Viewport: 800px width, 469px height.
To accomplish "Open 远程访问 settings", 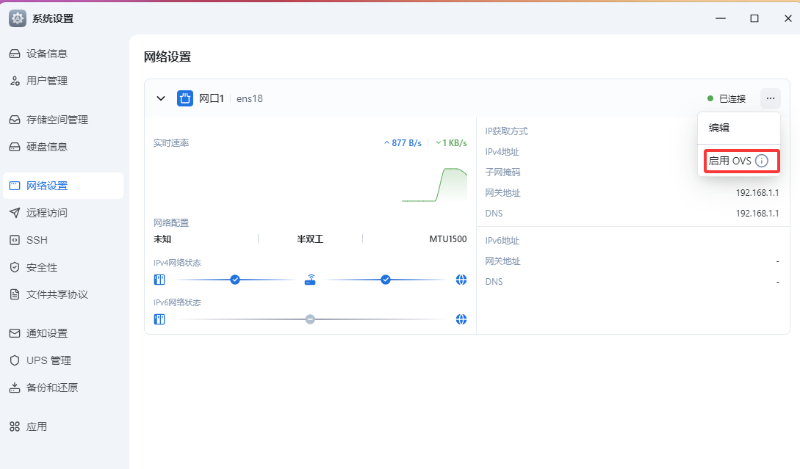I will [x=46, y=213].
